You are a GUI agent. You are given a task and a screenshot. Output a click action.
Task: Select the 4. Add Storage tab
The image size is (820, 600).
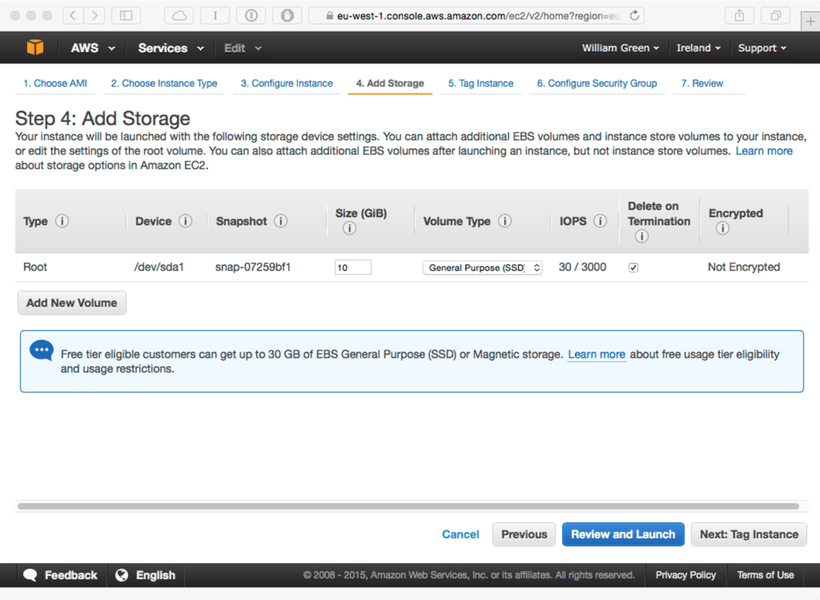tap(390, 83)
